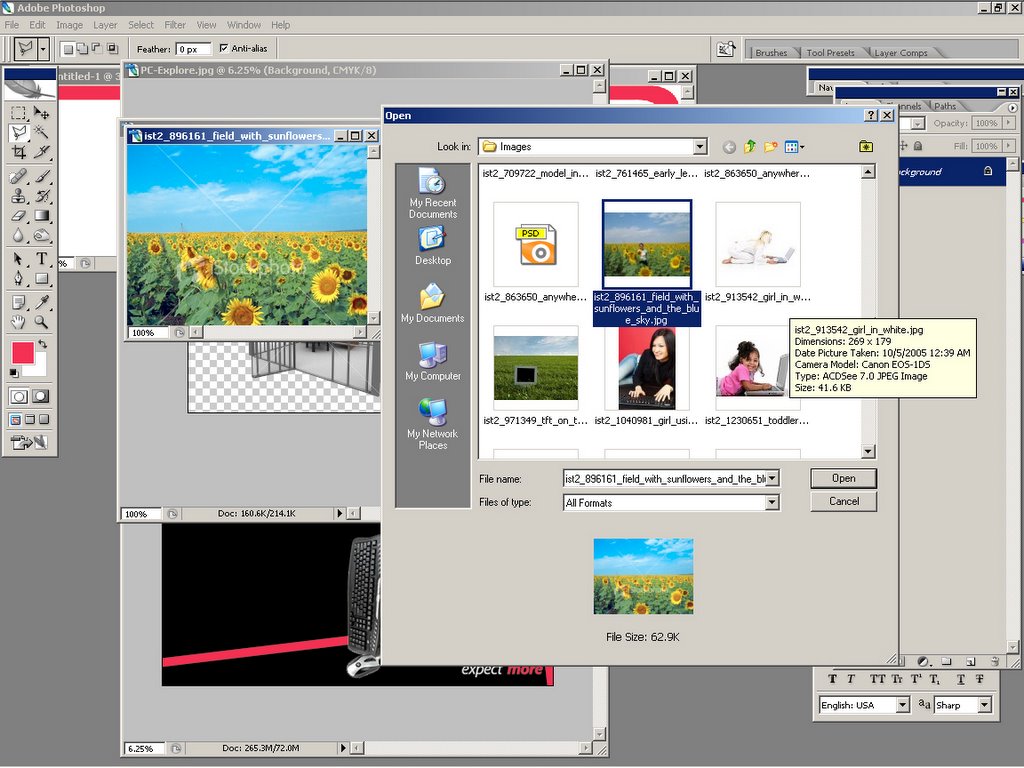1024x768 pixels.
Task: Select the Slice tool
Action: click(41, 153)
